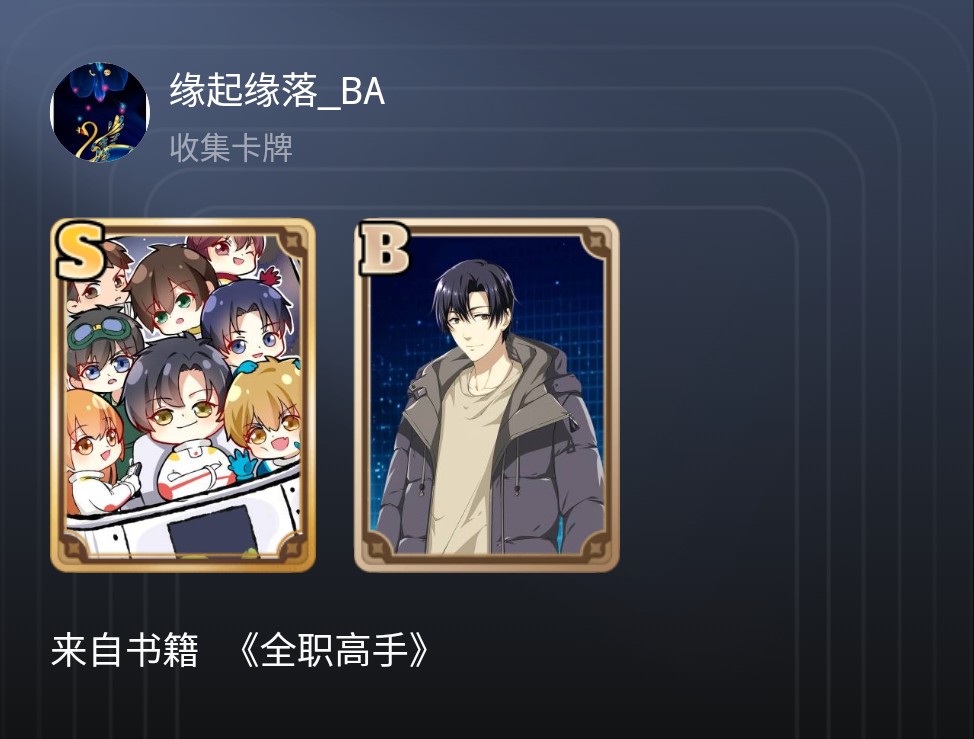Tap the orange-haired girl chibi on the S card
This screenshot has width=974, height=739.
coord(94,435)
